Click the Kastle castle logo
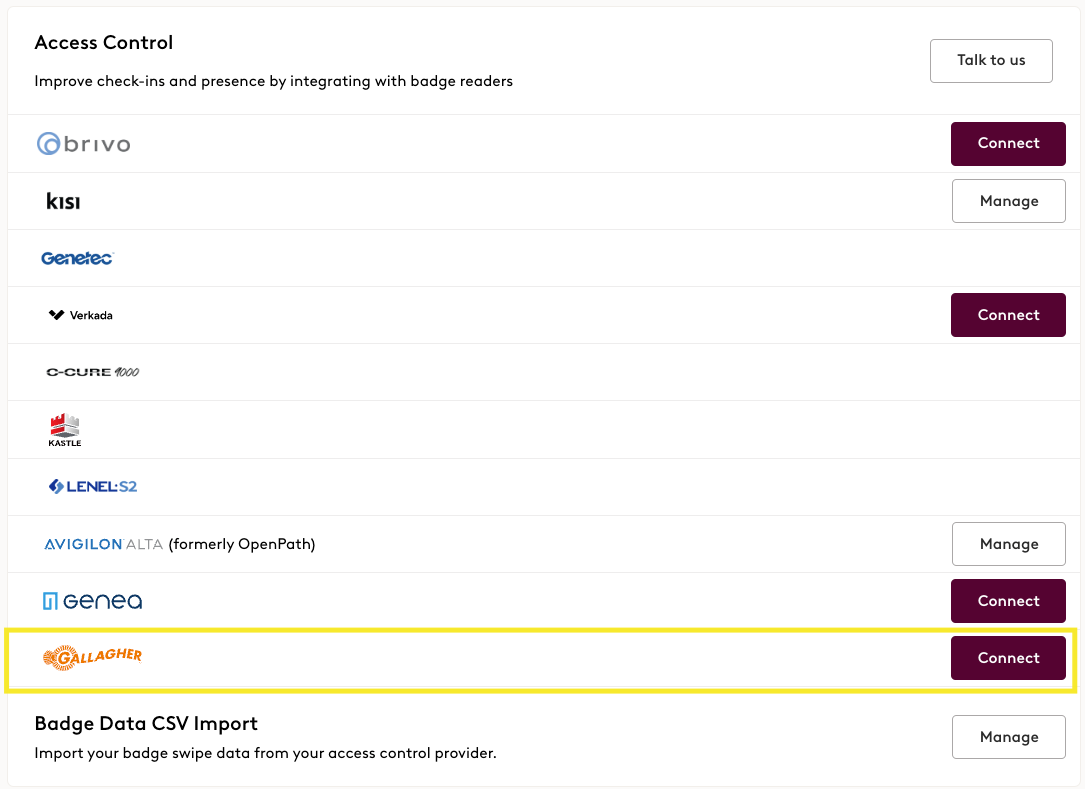The width and height of the screenshot is (1085, 789). pyautogui.click(x=64, y=430)
